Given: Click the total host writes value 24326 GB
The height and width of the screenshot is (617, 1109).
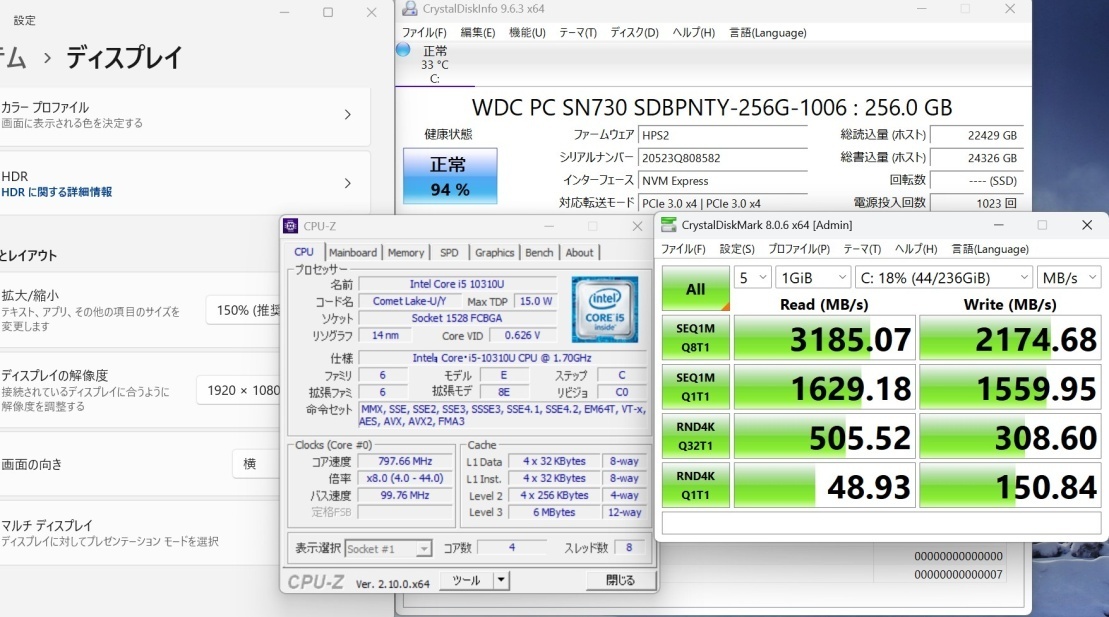Looking at the screenshot, I should [x=977, y=158].
